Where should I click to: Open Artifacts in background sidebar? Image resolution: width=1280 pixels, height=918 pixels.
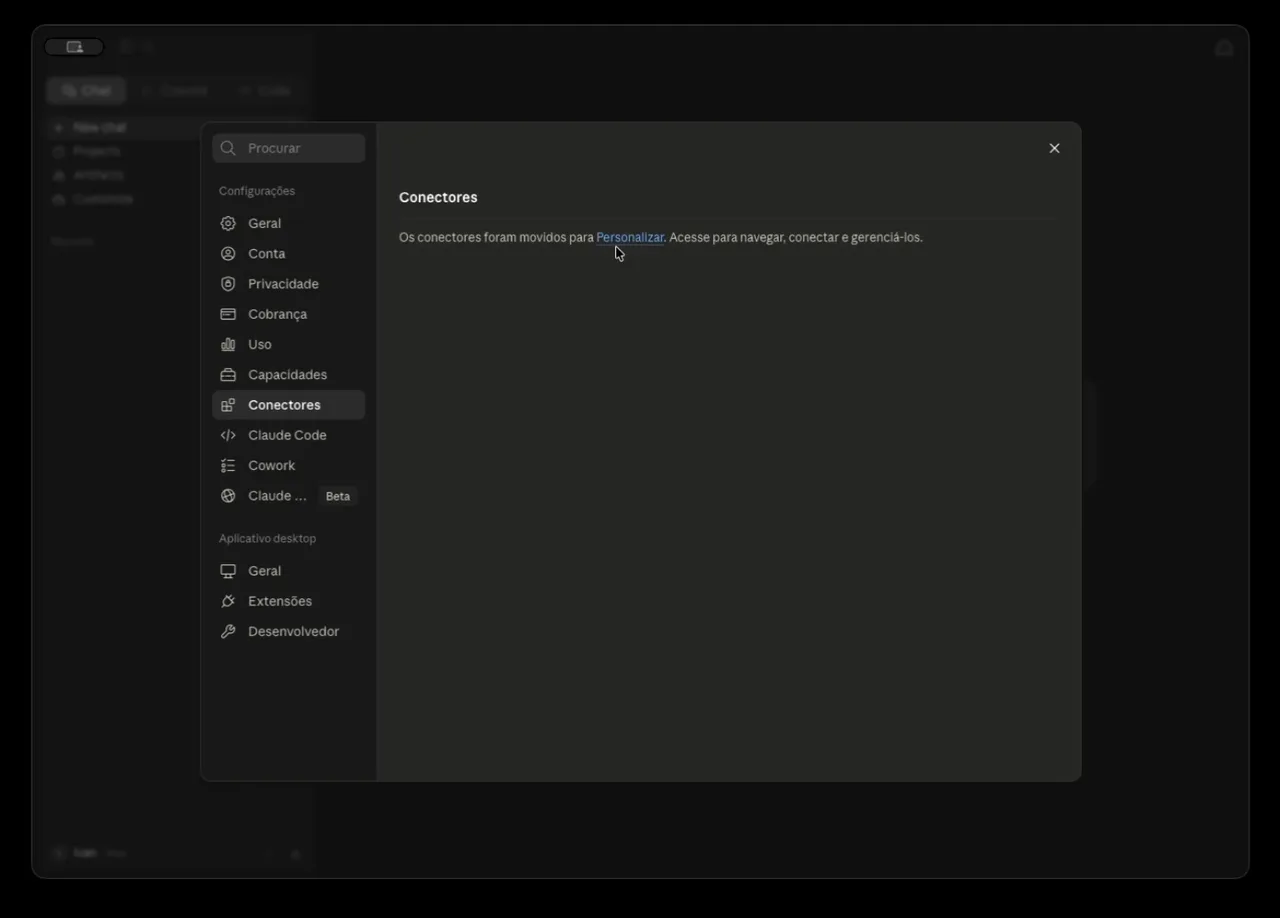(88, 175)
